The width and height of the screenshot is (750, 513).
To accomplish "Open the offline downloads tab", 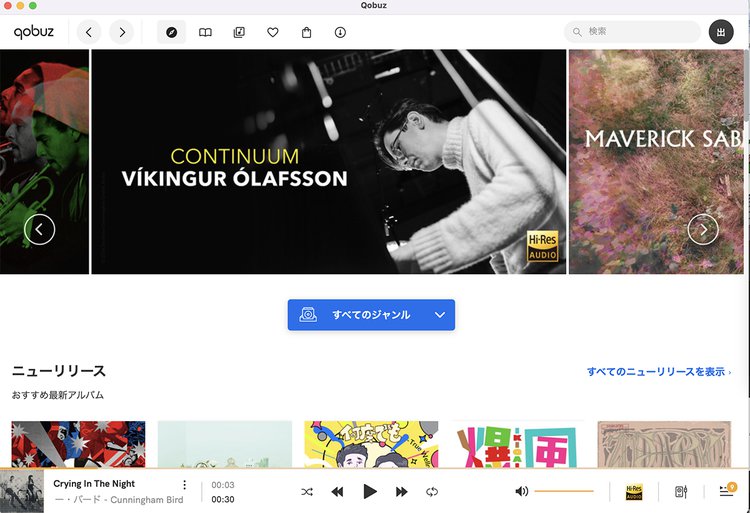I will click(340, 32).
